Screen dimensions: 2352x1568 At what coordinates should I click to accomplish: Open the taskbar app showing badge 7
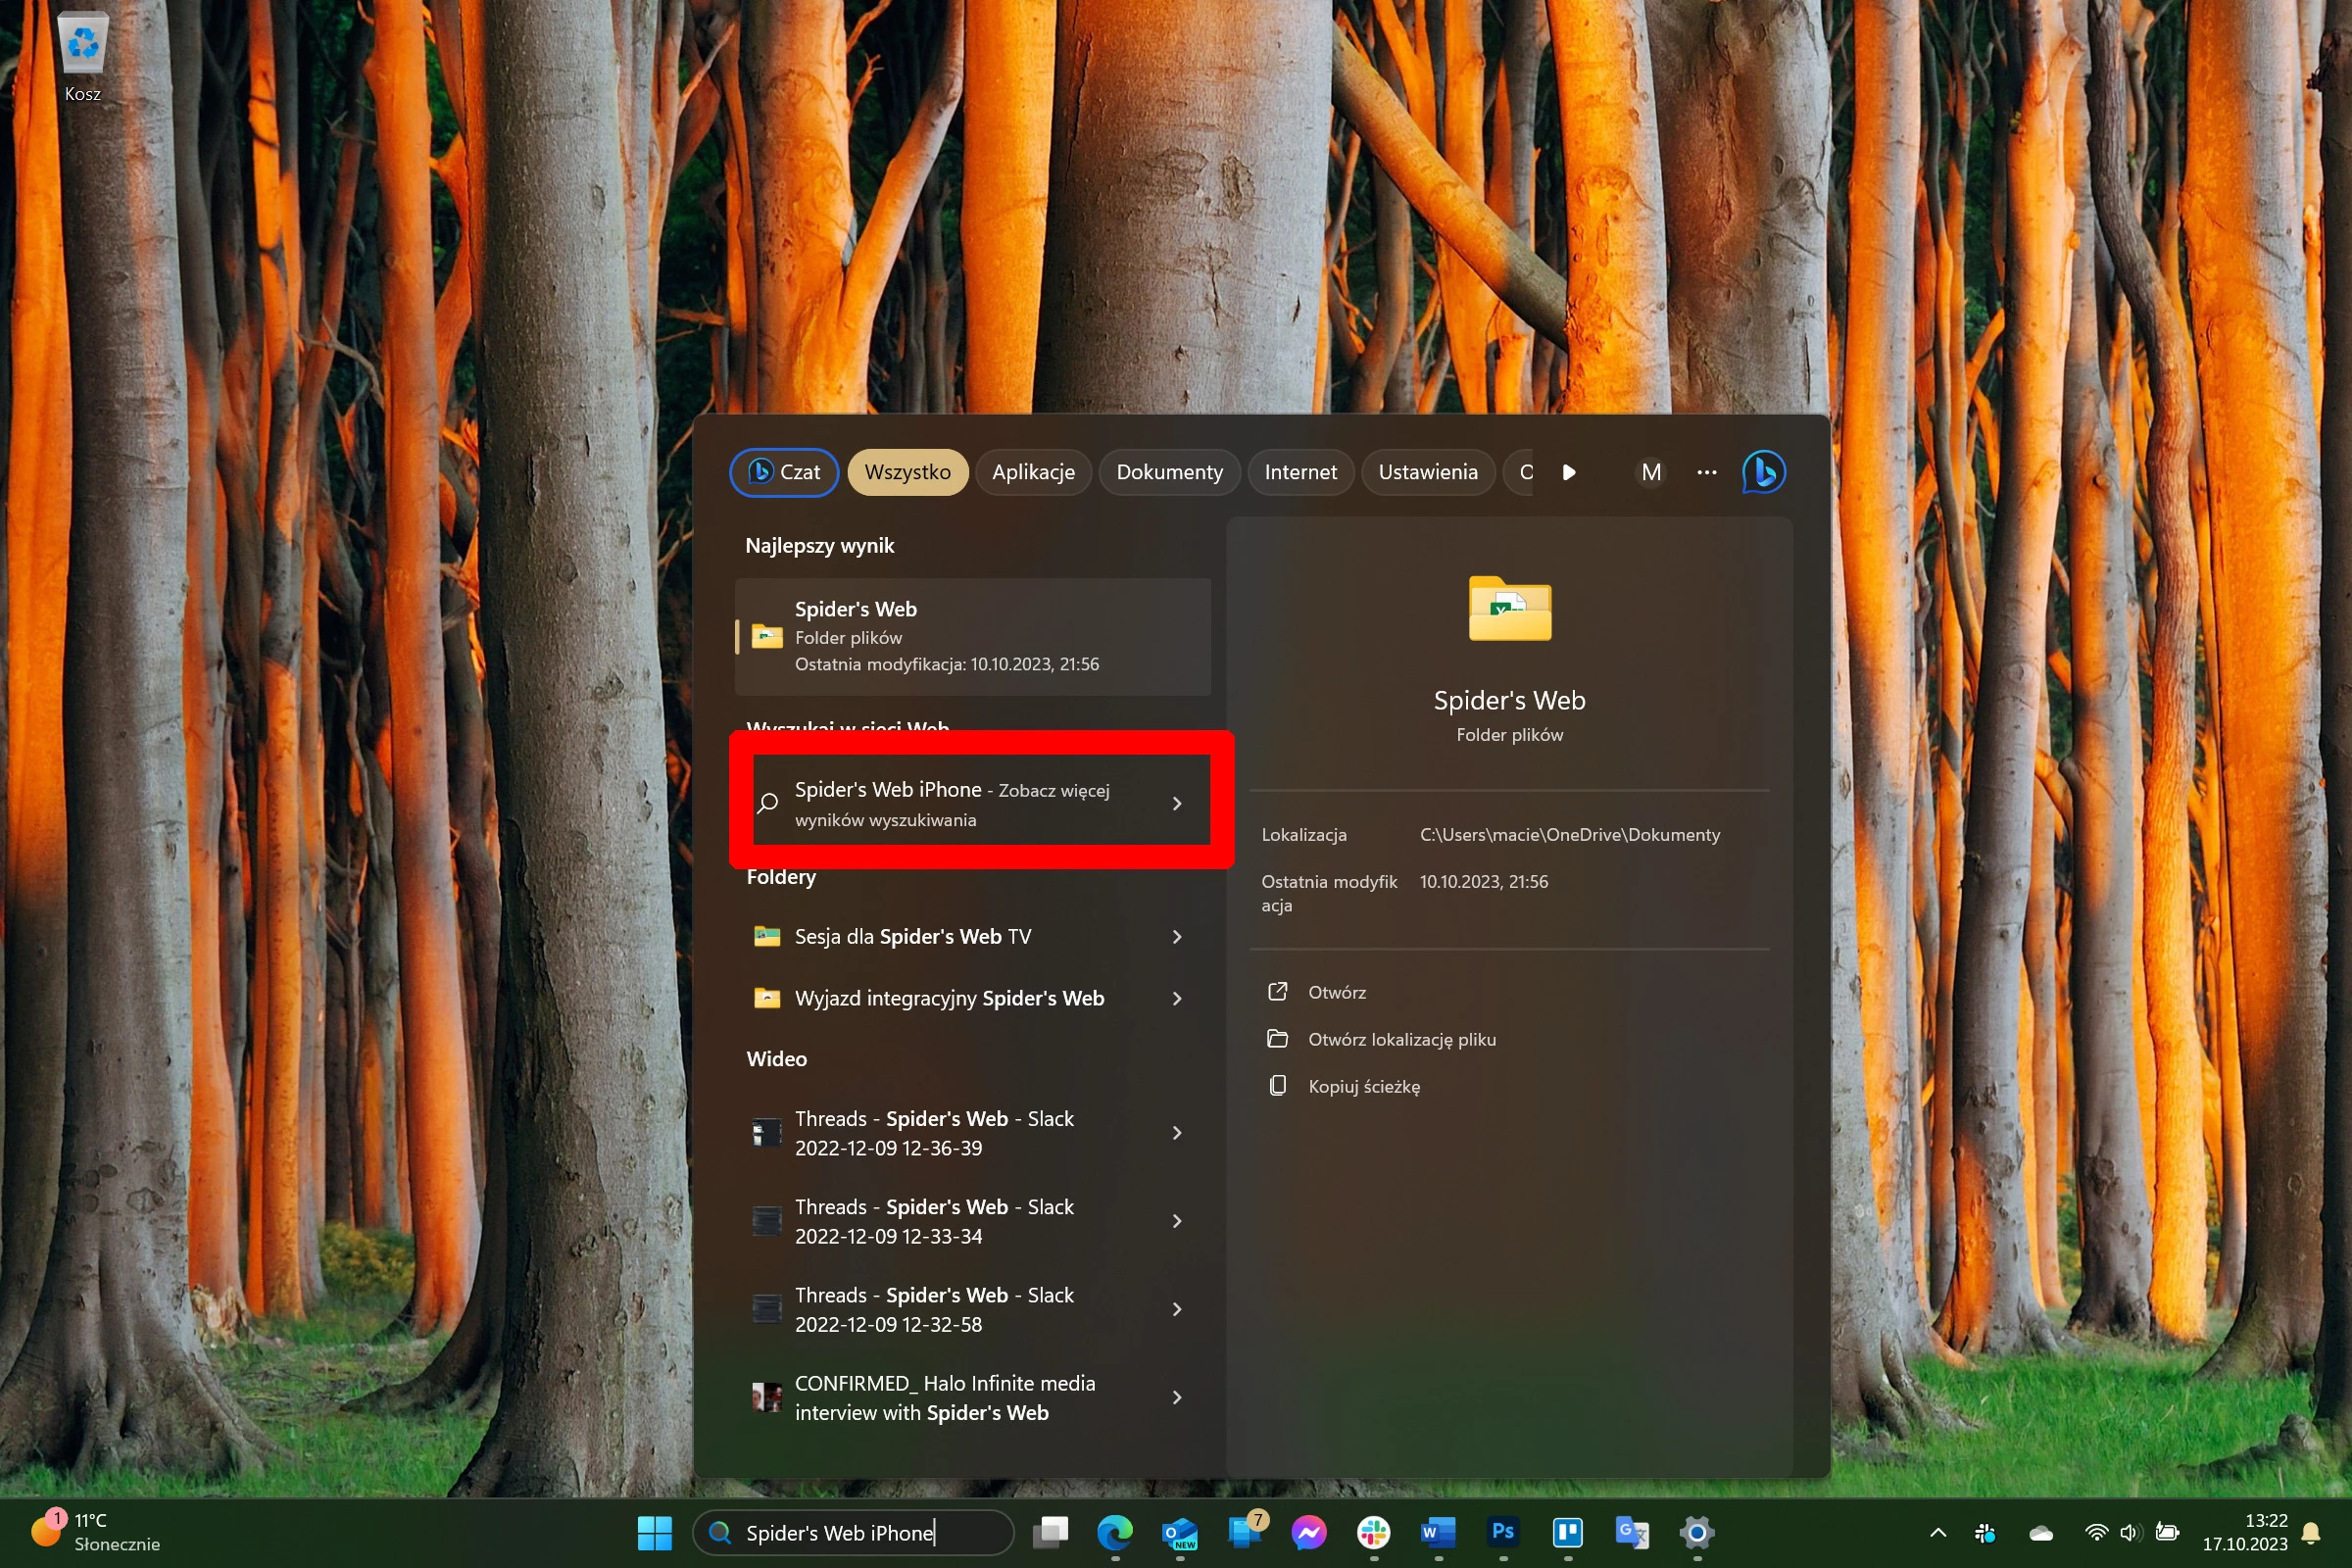tap(1245, 1532)
